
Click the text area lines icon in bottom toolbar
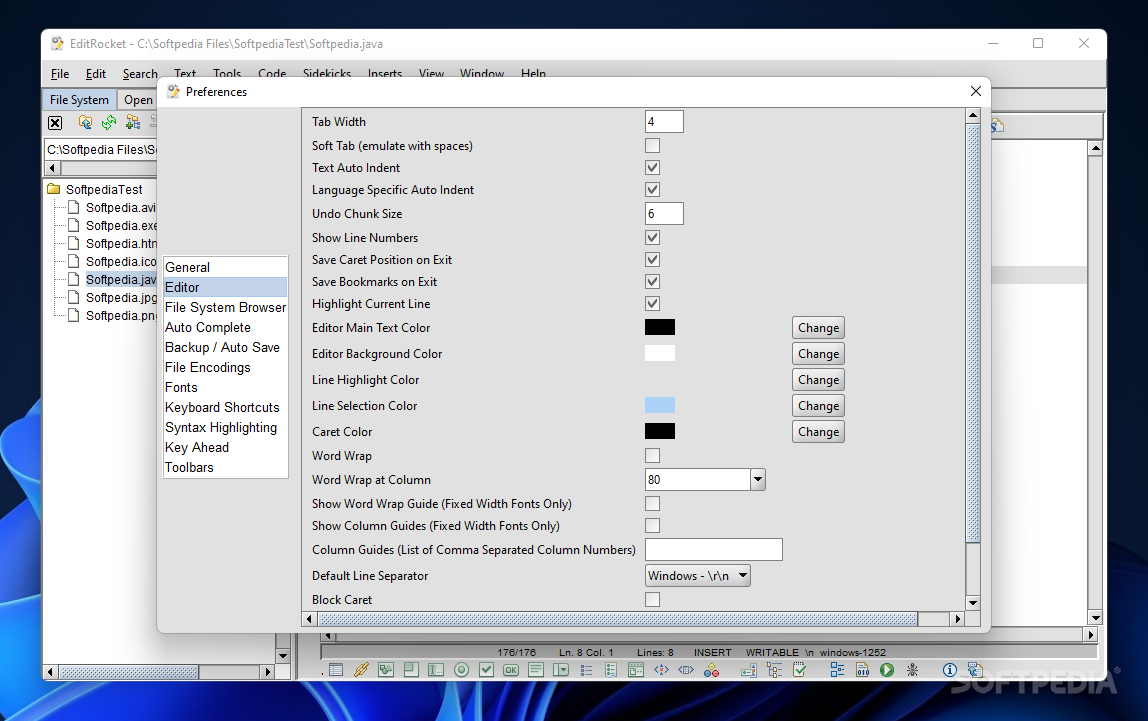click(x=536, y=669)
